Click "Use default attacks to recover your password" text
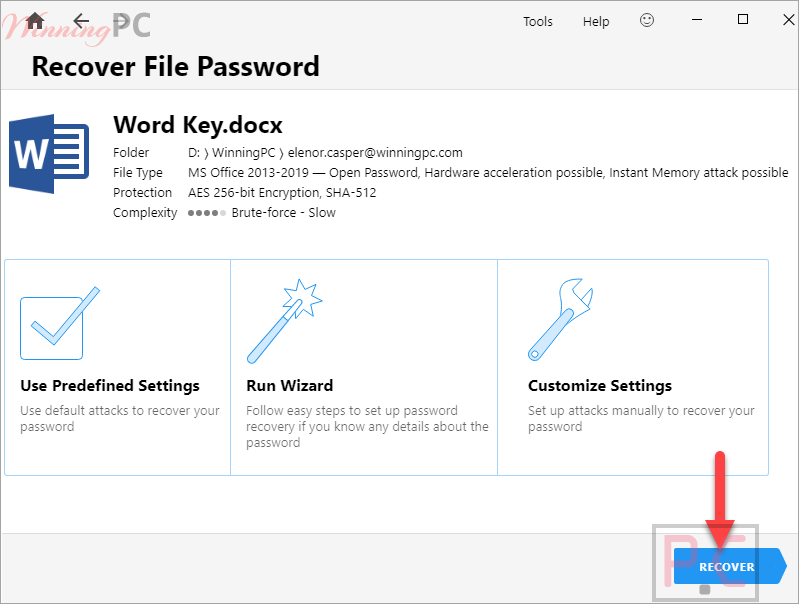 (120, 418)
